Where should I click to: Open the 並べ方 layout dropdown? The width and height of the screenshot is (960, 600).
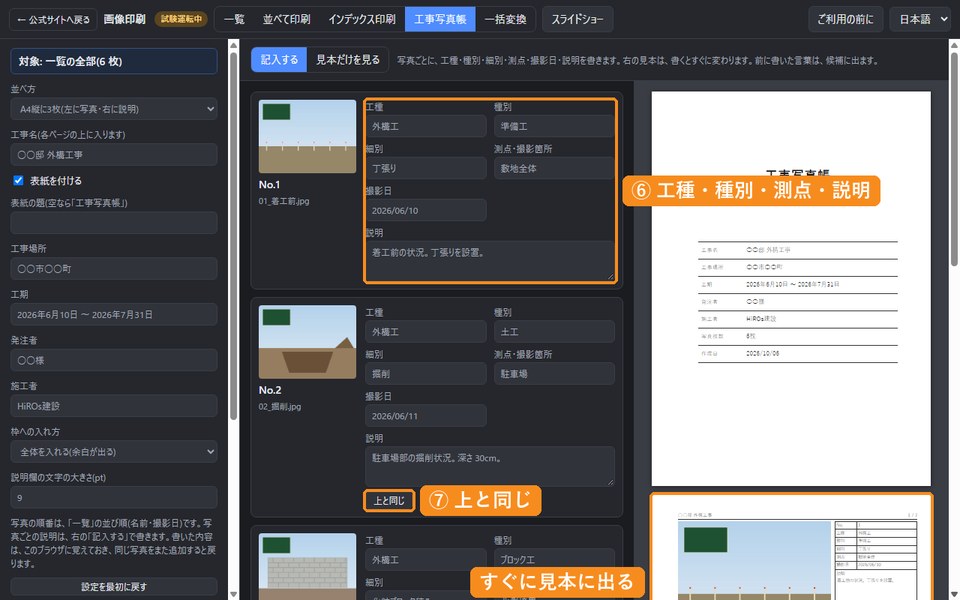114,109
